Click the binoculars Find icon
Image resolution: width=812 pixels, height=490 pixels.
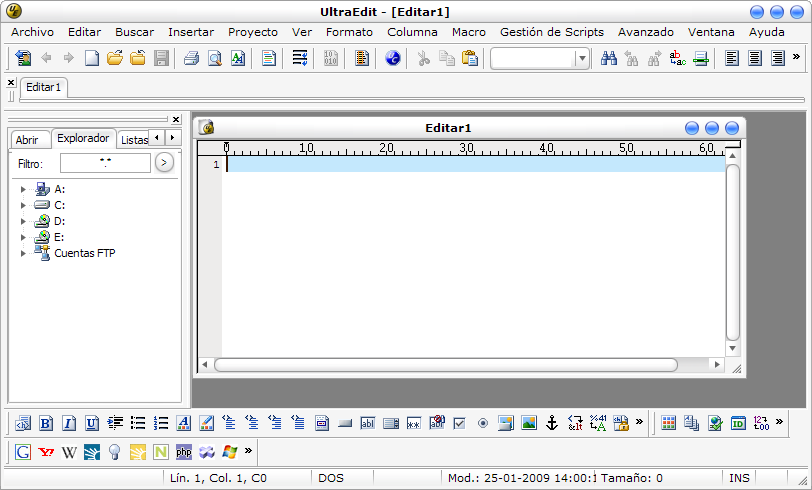coord(608,59)
